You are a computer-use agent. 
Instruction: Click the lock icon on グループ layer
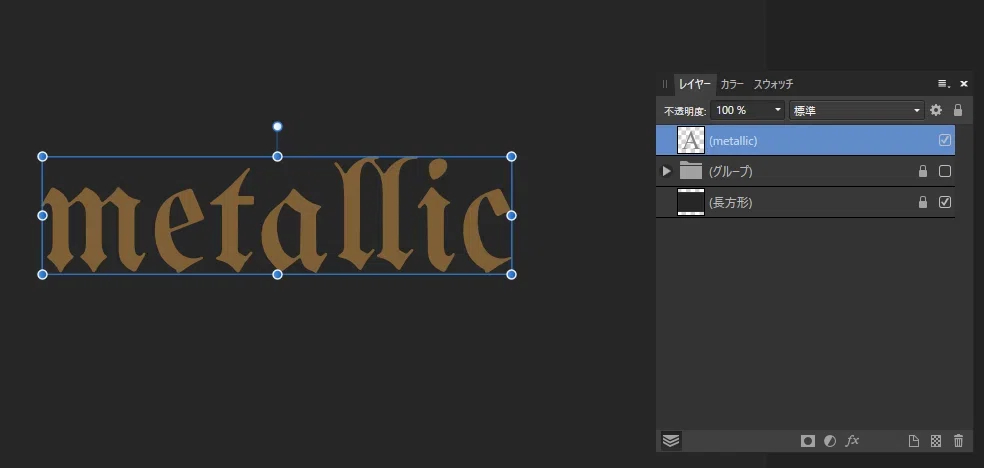point(922,171)
